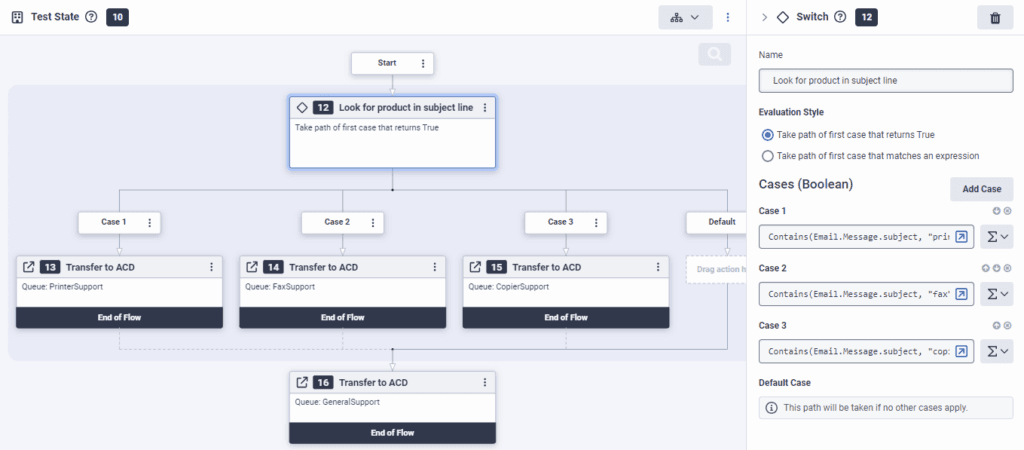Viewport: 1024px width, 450px height.
Task: Click the Add Case button
Action: pyautogui.click(x=980, y=189)
